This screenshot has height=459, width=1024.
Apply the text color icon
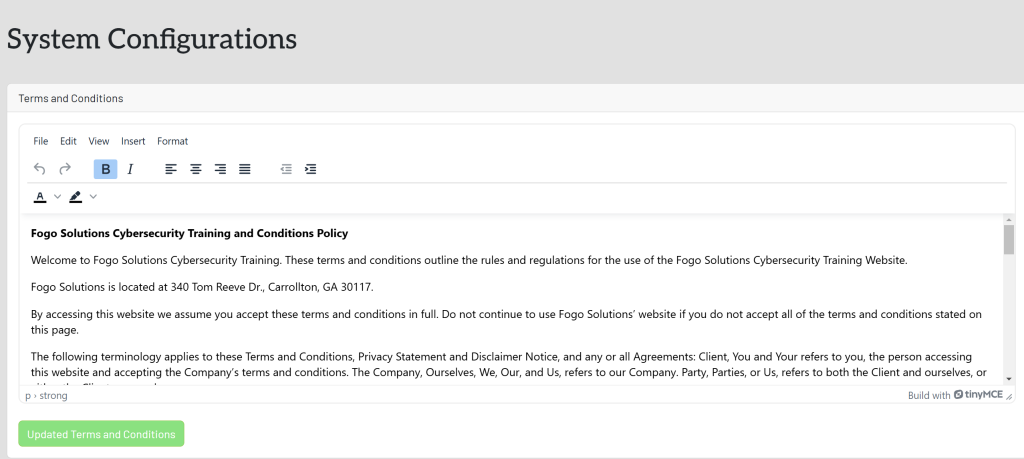point(40,197)
